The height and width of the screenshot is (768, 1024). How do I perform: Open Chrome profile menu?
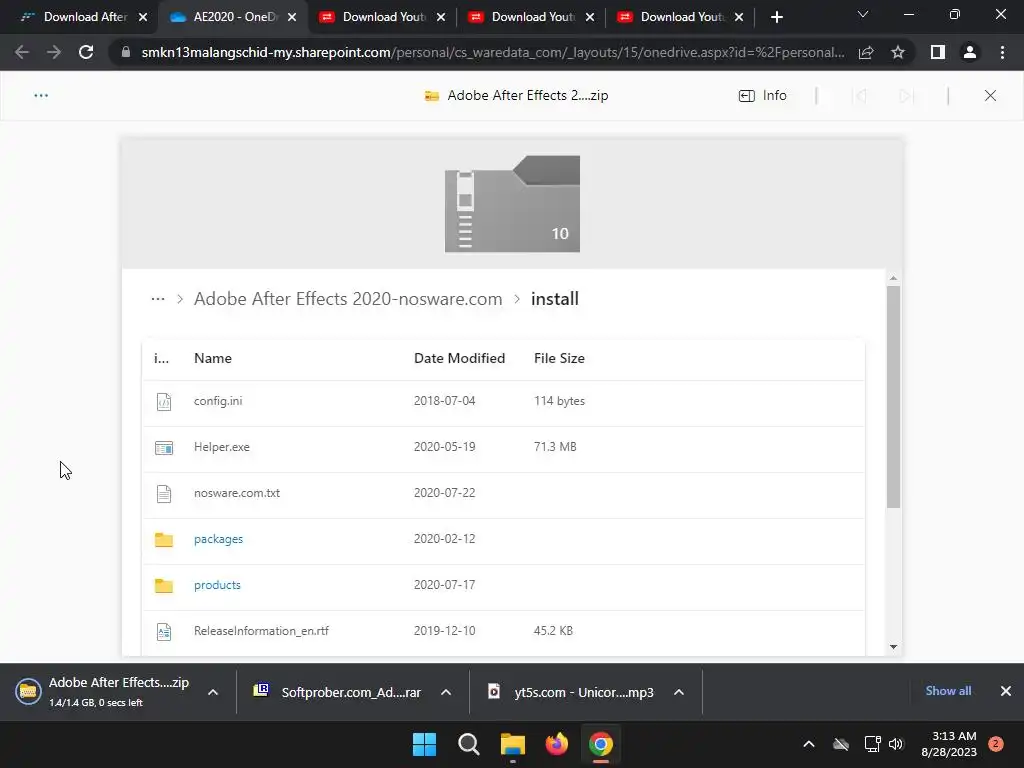click(970, 52)
